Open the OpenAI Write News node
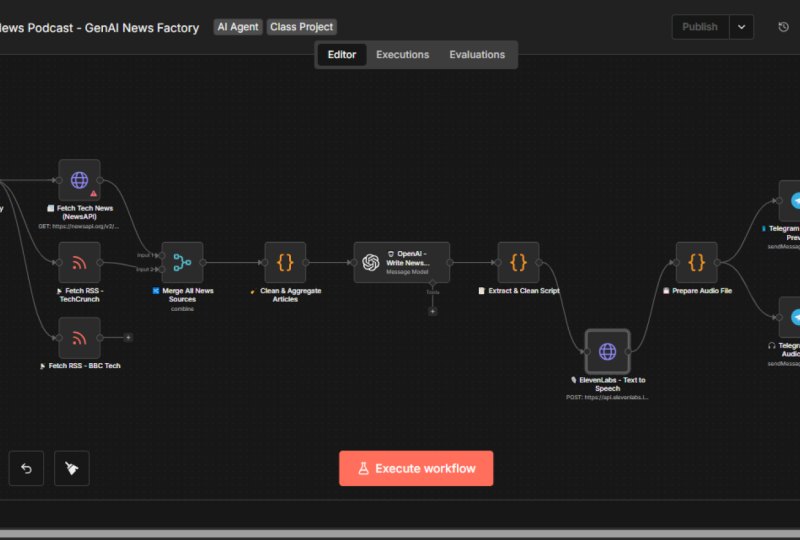 402,262
